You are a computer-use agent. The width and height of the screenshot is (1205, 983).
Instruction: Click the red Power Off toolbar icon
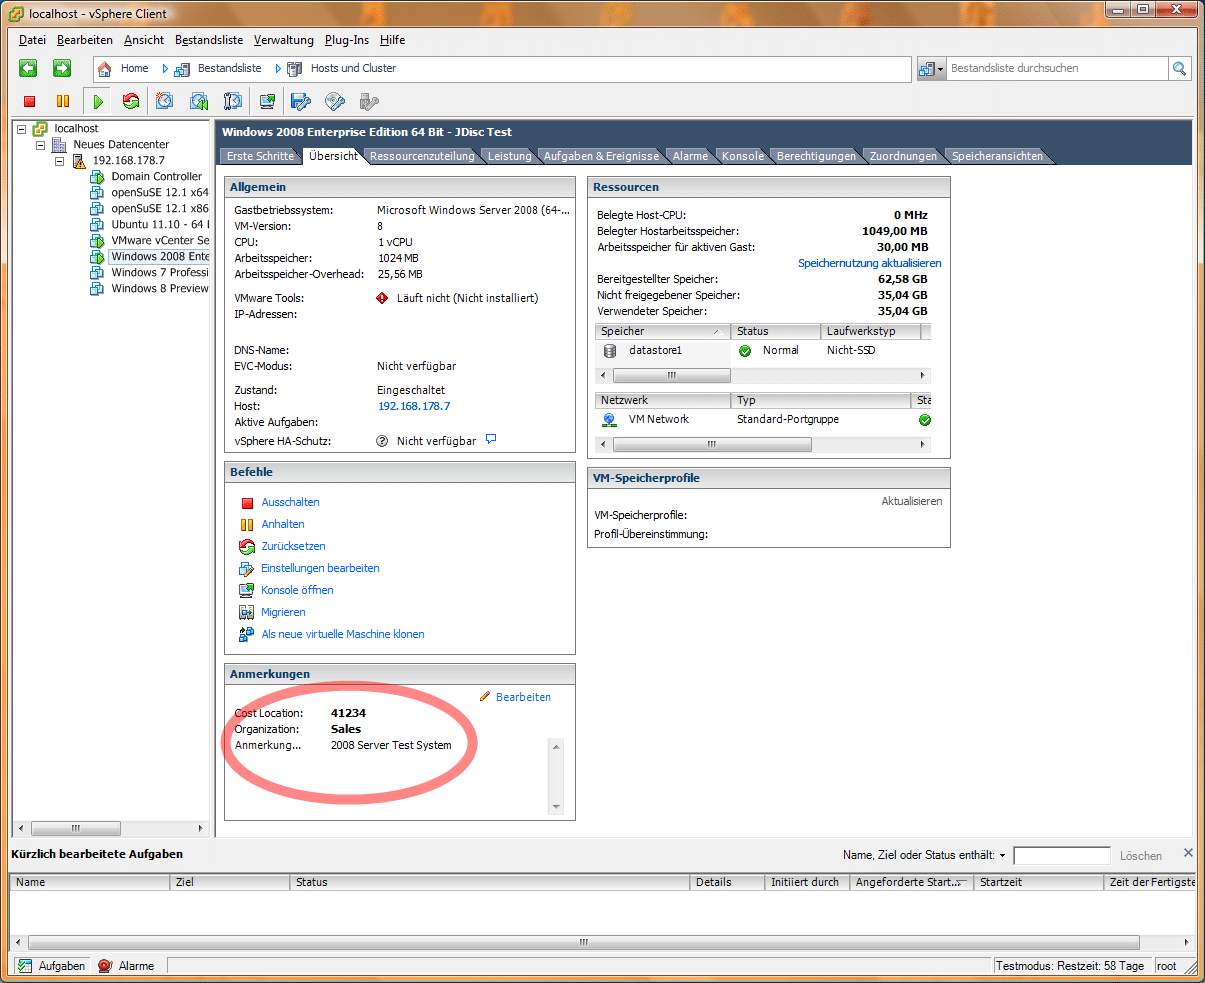[30, 101]
